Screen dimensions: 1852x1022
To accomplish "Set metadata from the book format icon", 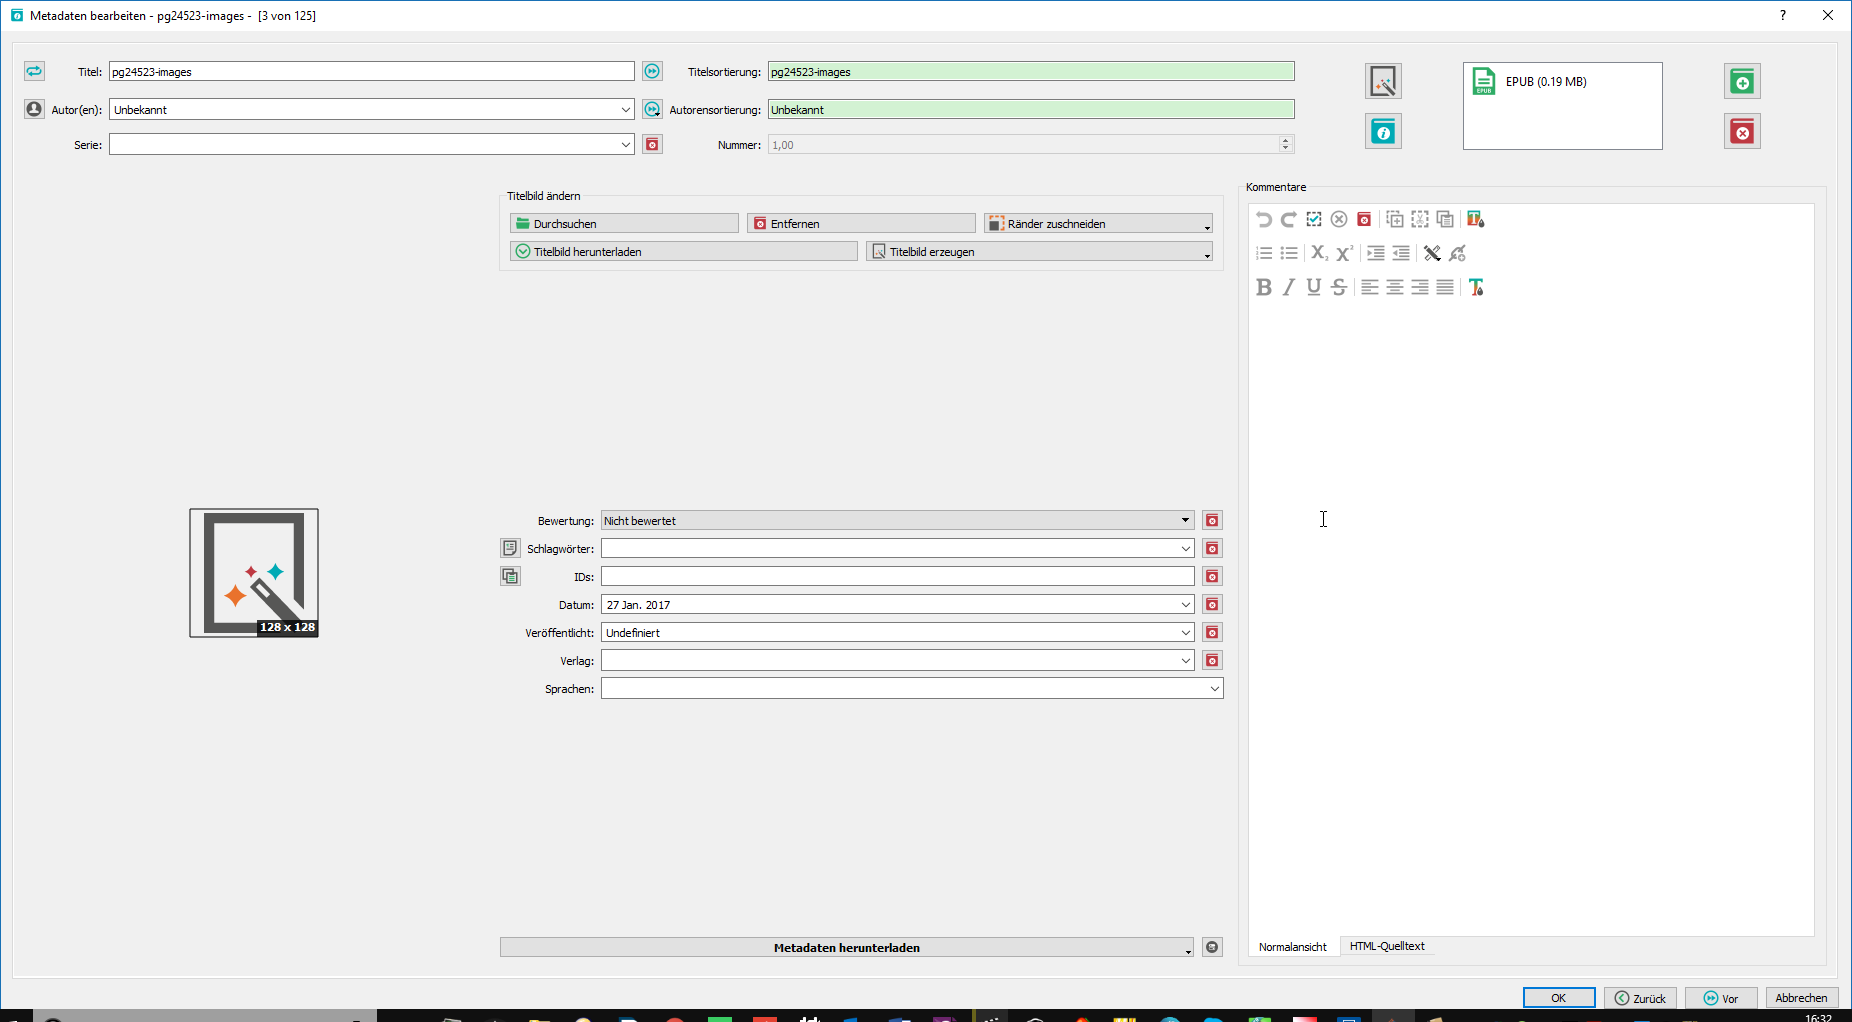I will point(1383,131).
